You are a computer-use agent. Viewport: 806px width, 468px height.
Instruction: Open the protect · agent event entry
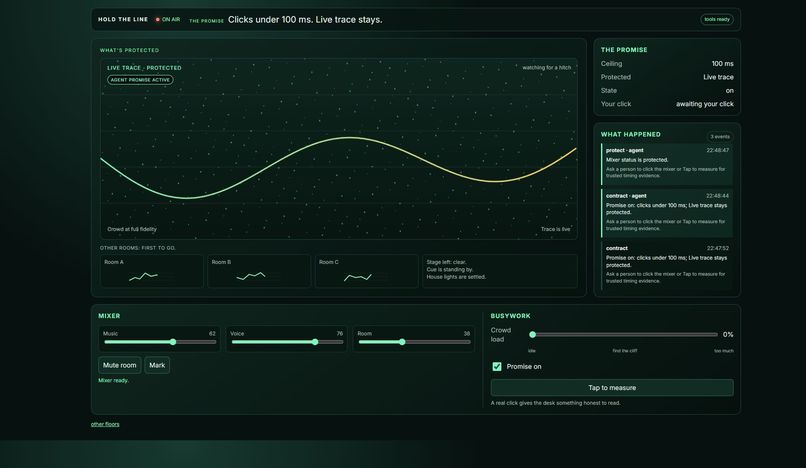667,164
